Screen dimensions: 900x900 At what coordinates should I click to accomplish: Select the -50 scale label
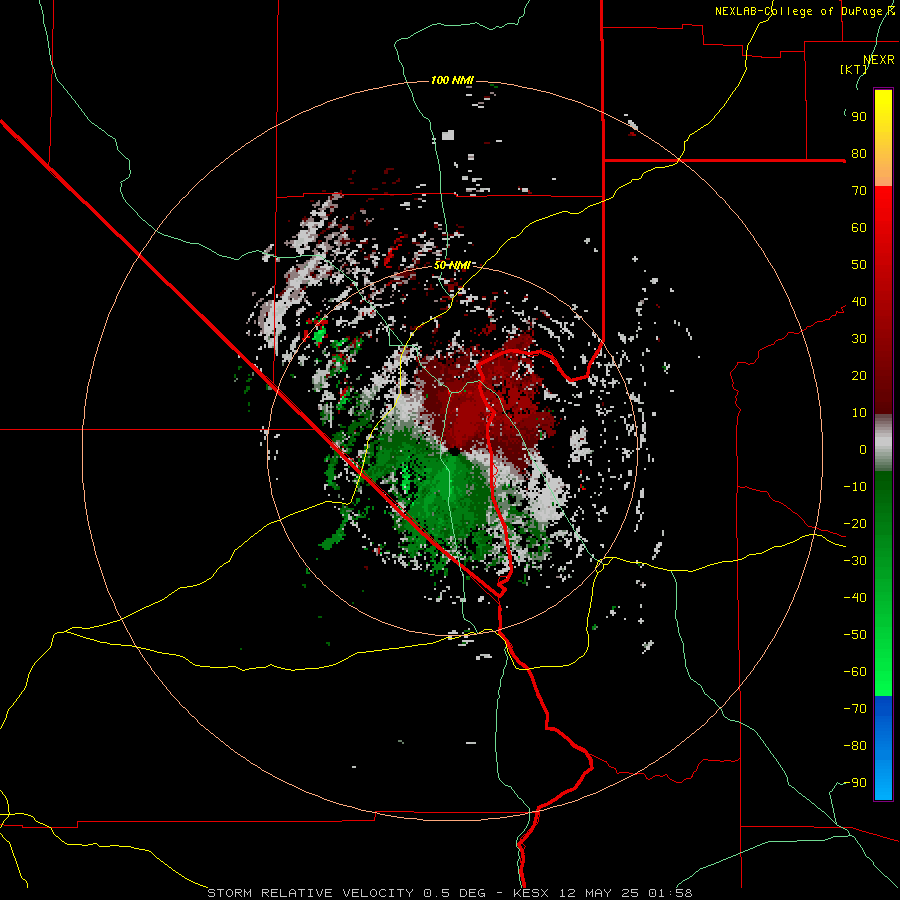click(x=855, y=635)
